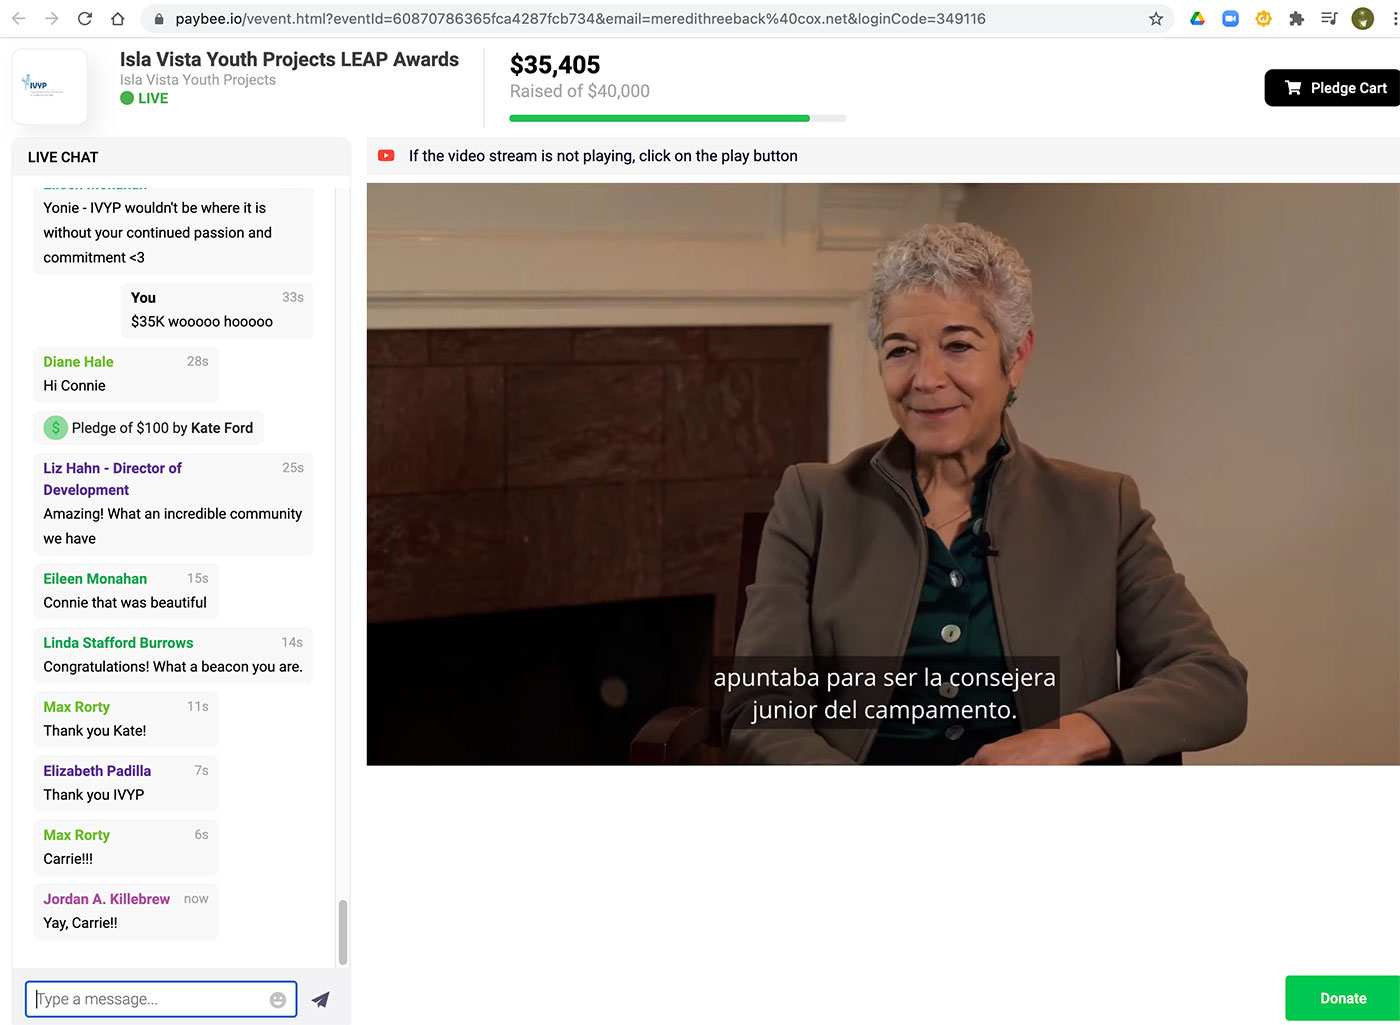Click the red YouTube play icon
1400x1025 pixels.
pyautogui.click(x=386, y=156)
